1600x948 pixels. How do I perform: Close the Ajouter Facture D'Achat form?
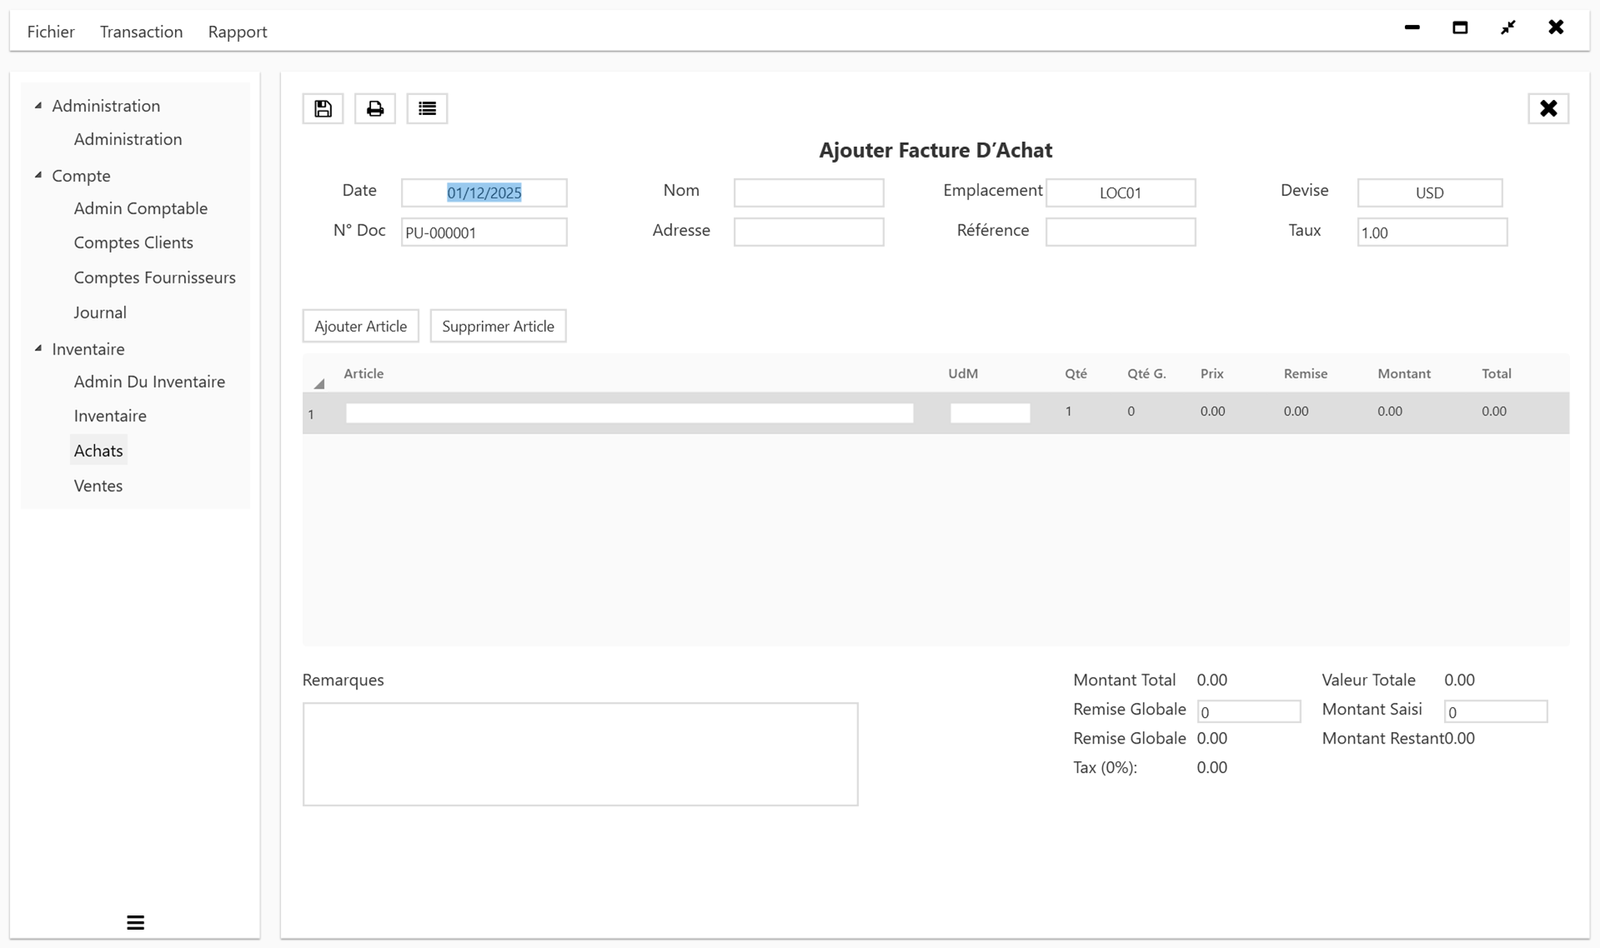pos(1548,108)
